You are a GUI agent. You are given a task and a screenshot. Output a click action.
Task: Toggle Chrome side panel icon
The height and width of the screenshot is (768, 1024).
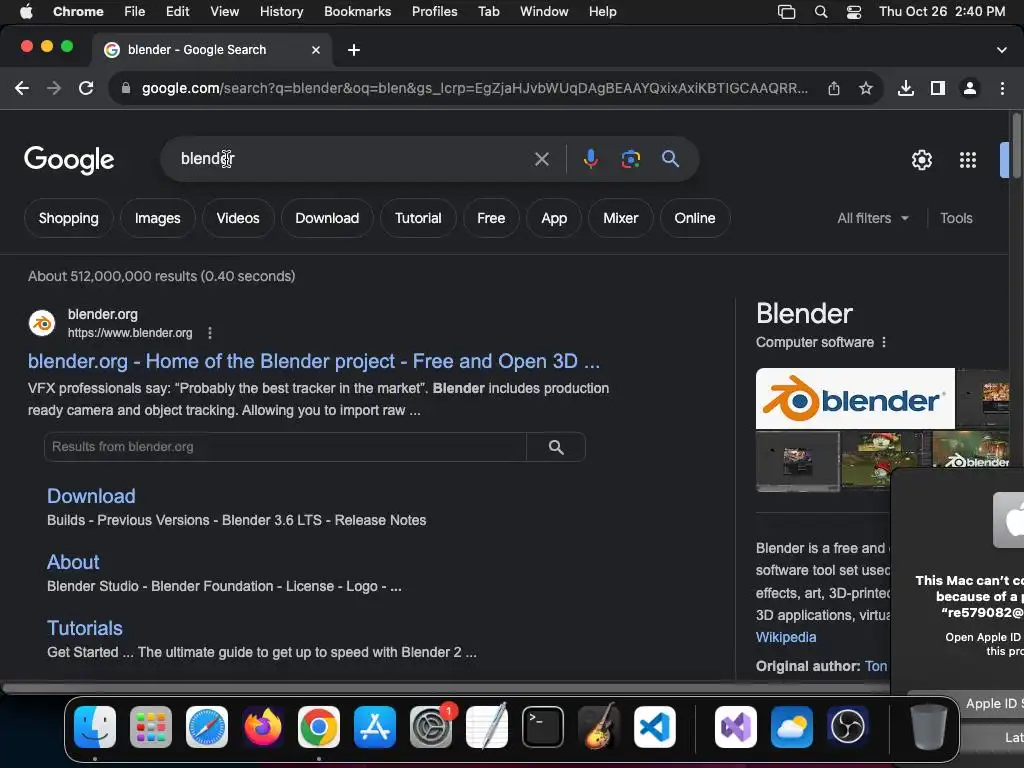click(938, 88)
